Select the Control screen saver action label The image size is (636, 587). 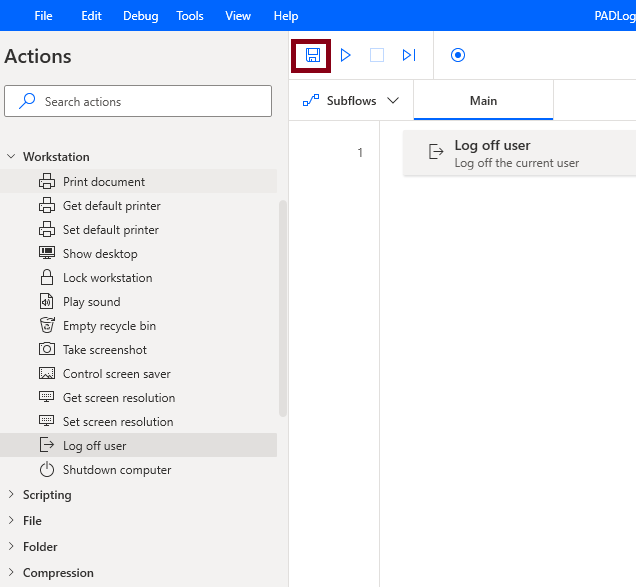pyautogui.click(x=116, y=374)
